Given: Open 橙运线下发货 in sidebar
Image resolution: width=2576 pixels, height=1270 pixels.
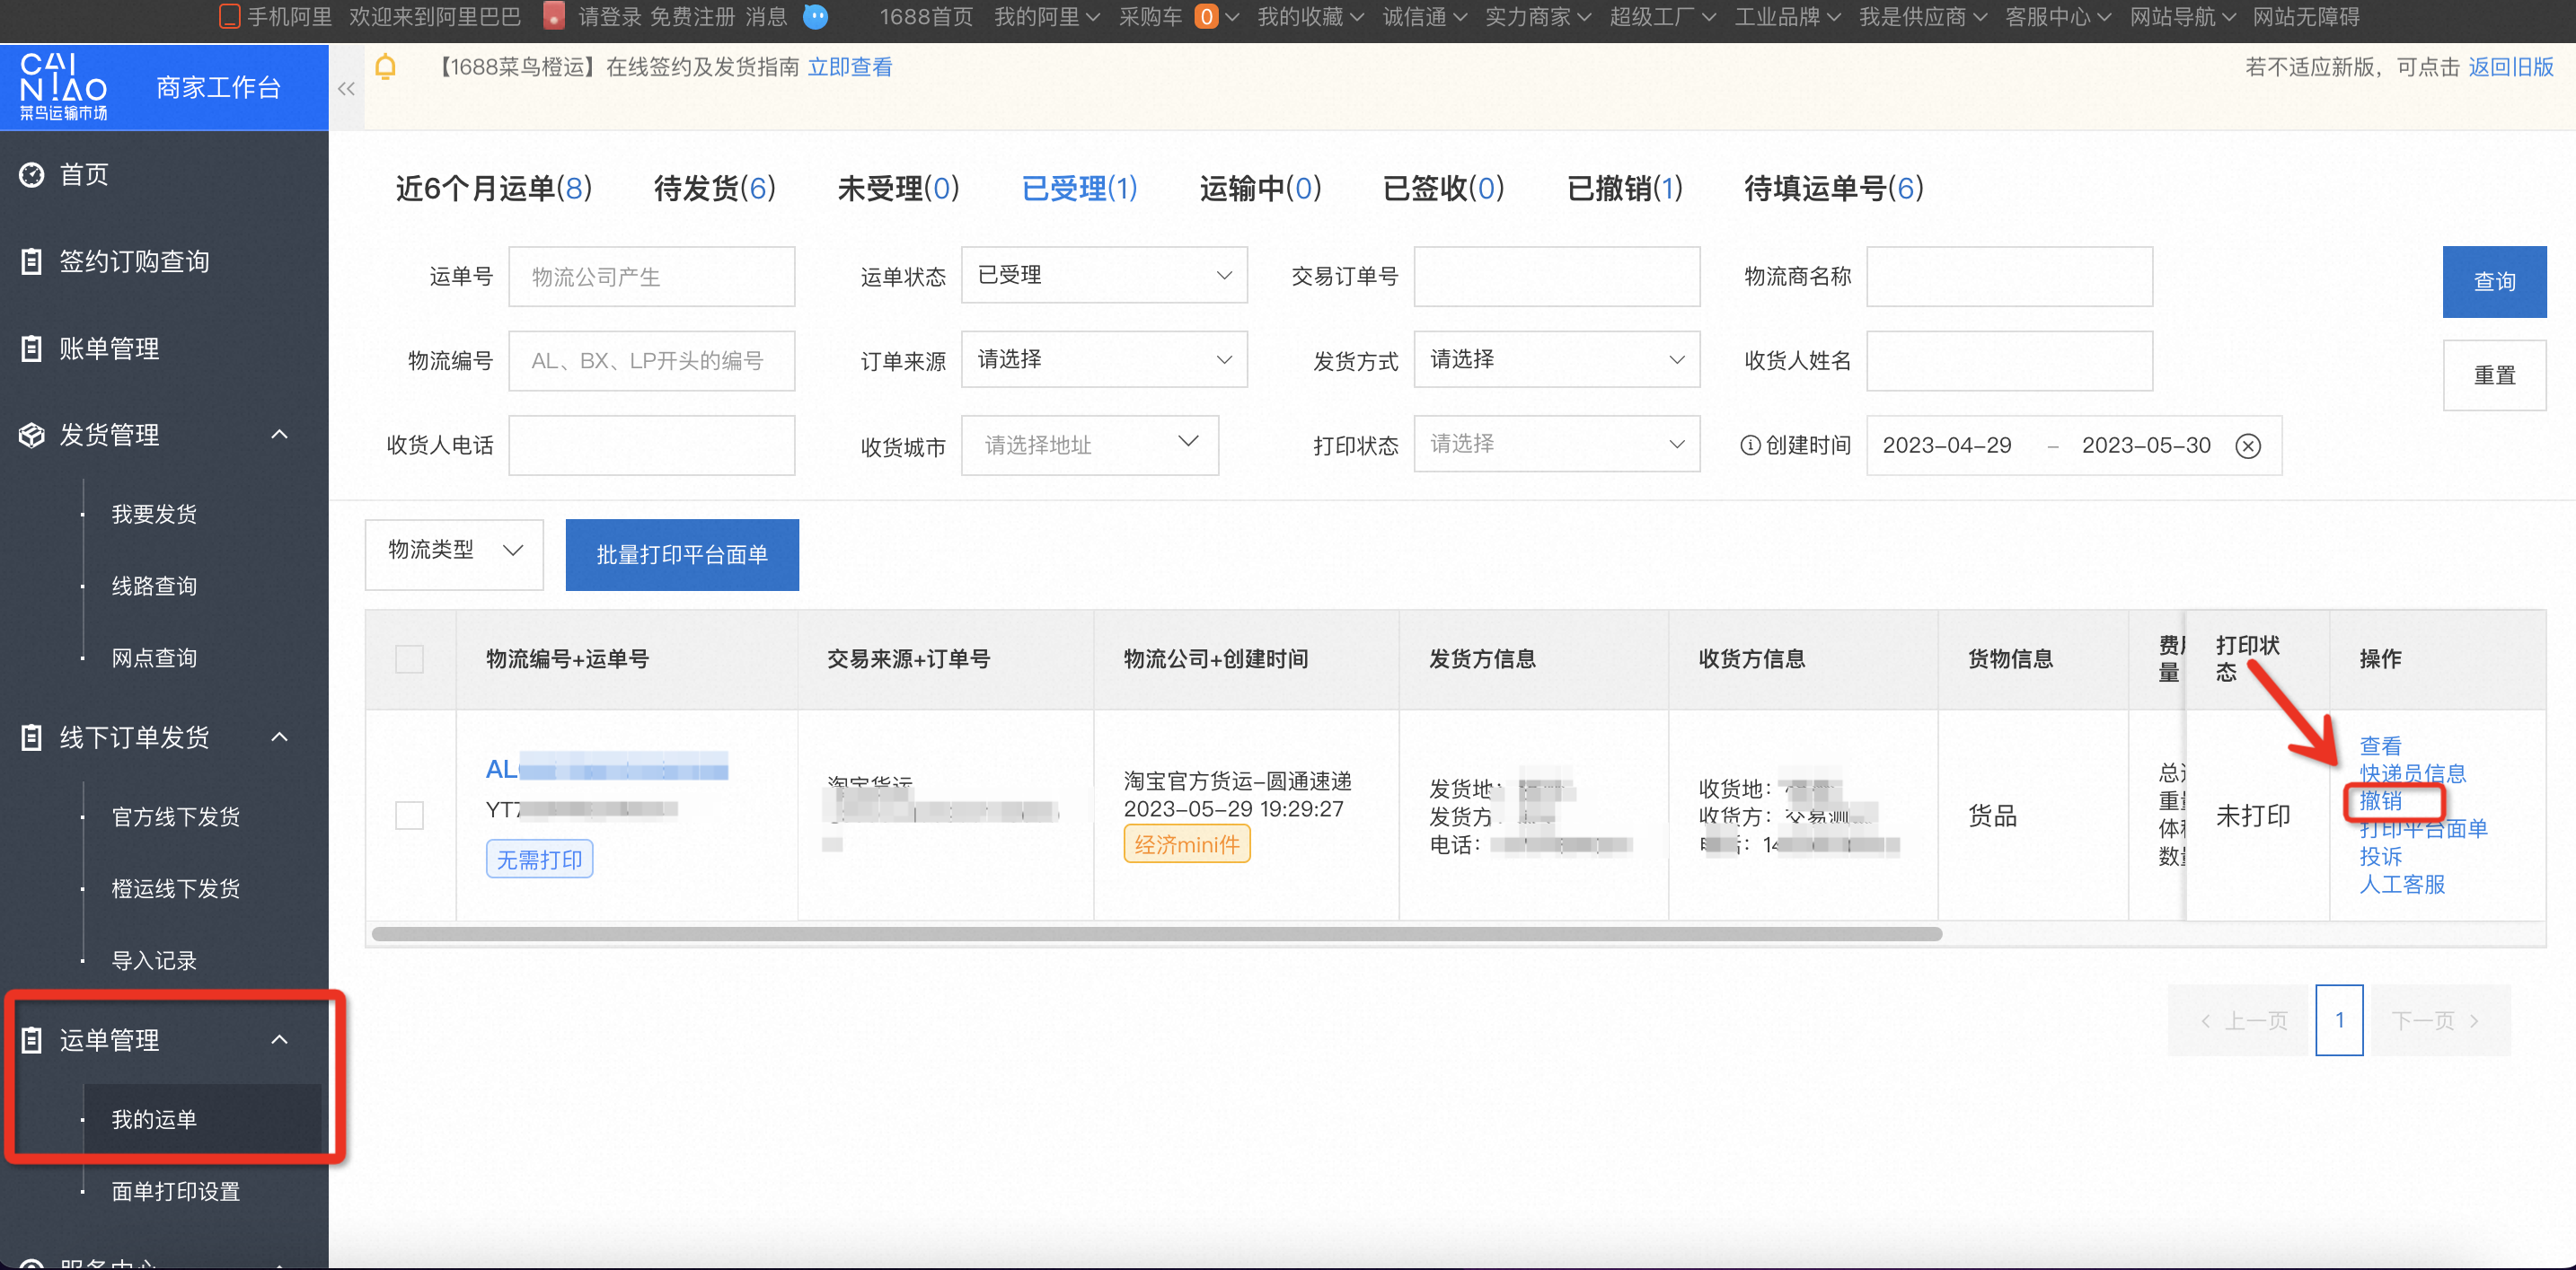Looking at the screenshot, I should point(176,889).
